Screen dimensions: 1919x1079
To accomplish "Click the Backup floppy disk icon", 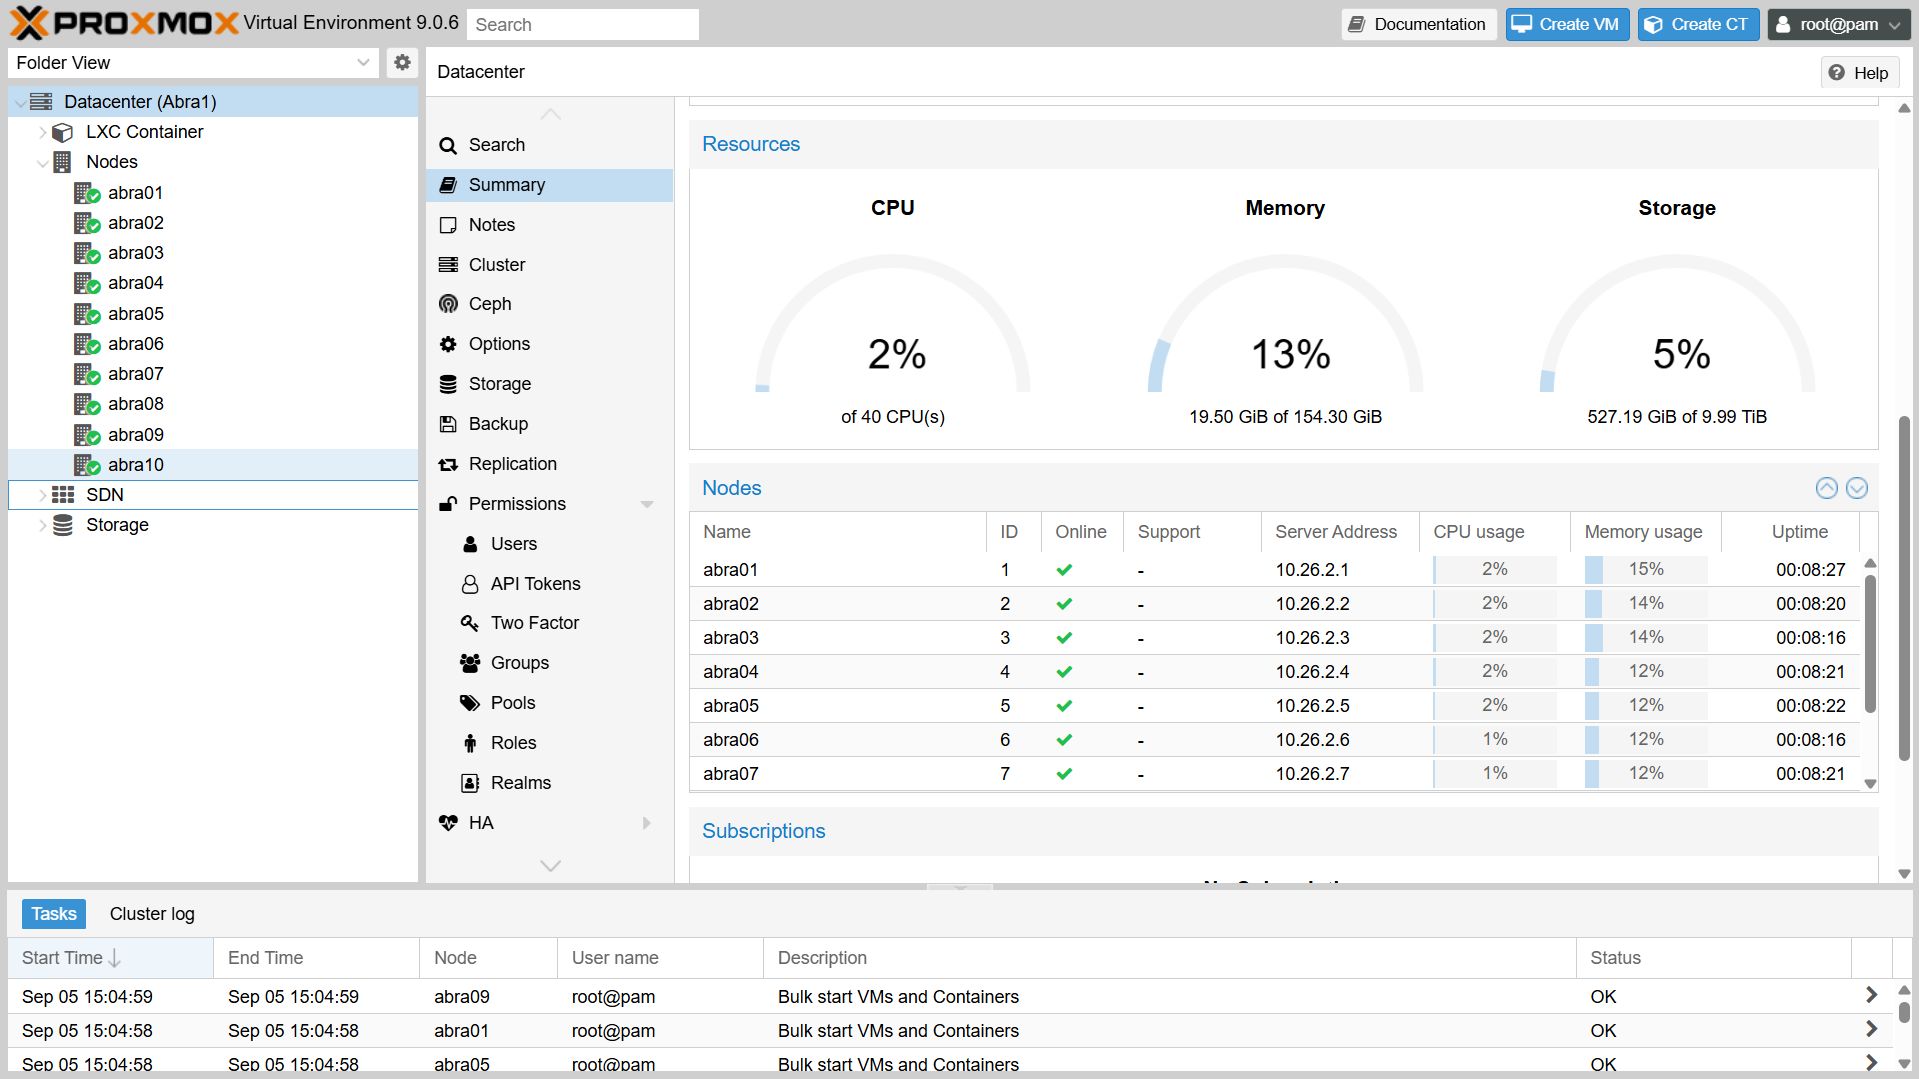I will click(448, 424).
